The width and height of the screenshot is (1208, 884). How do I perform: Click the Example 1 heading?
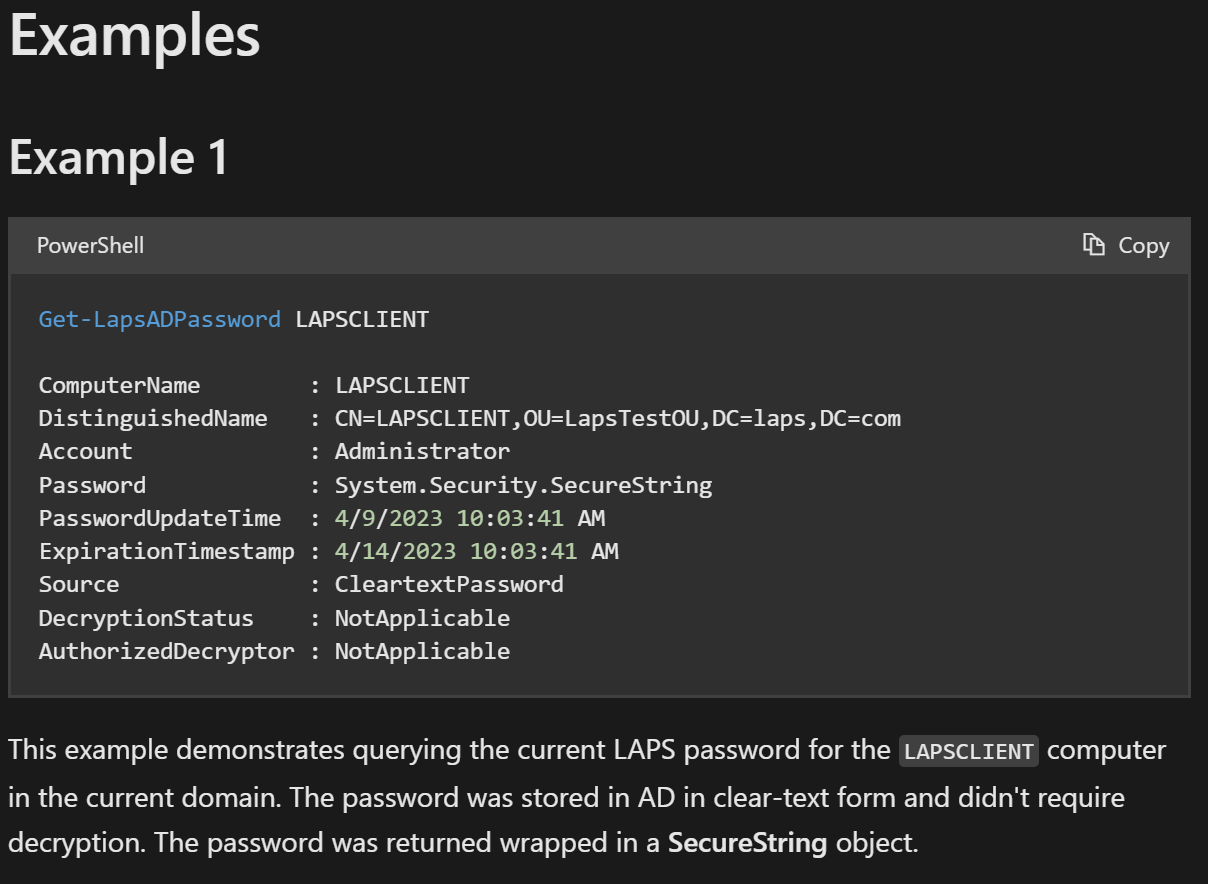[118, 158]
